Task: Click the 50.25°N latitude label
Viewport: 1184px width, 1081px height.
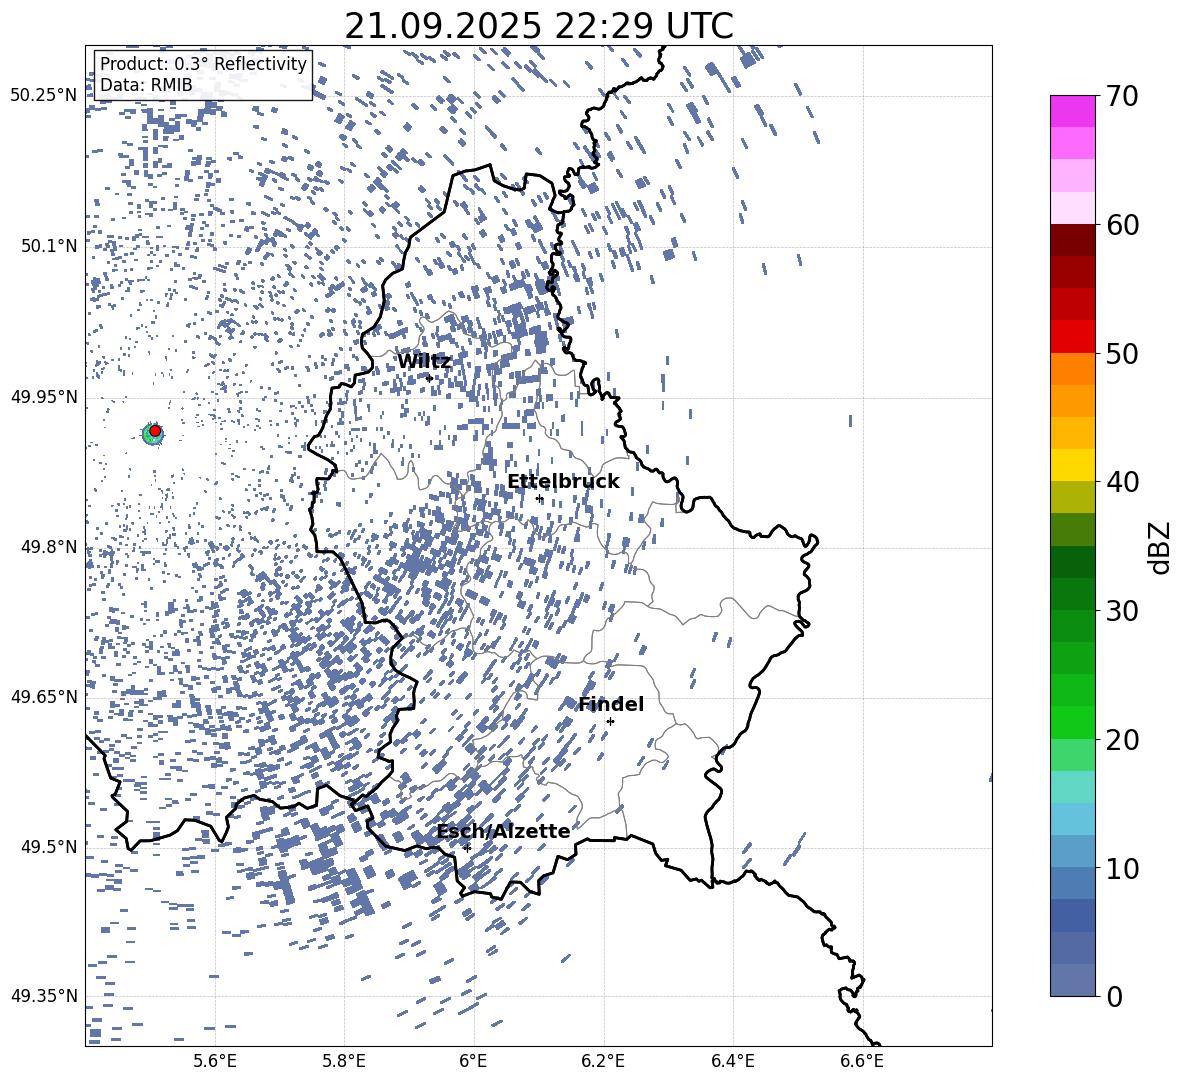Action: (44, 96)
